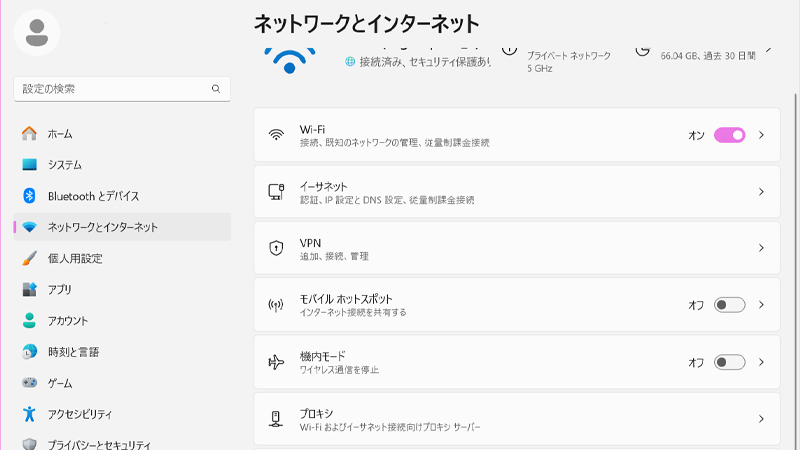Click the user account avatar icon
Image resolution: width=800 pixels, height=450 pixels.
click(37, 33)
